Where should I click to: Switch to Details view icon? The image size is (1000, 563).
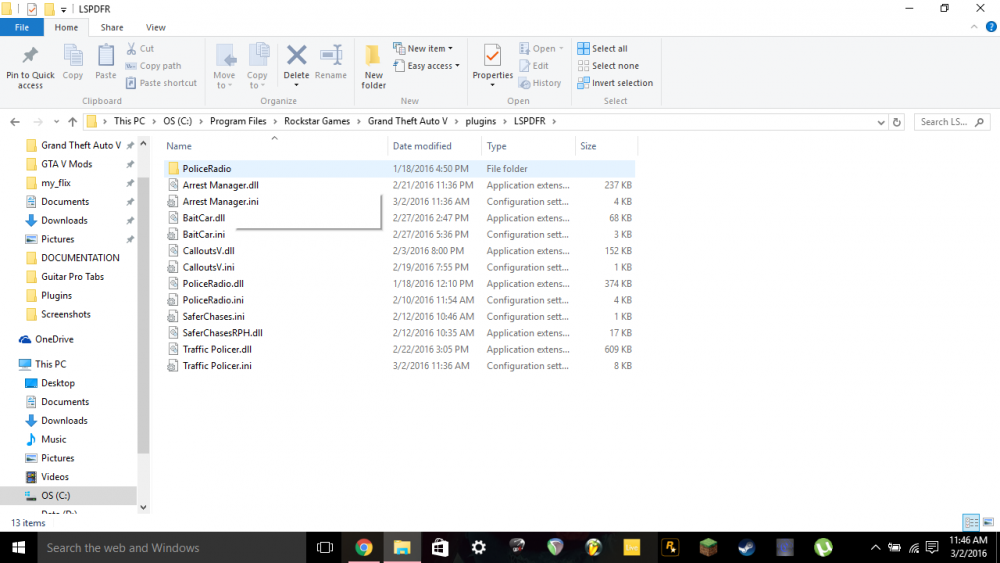pos(971,522)
